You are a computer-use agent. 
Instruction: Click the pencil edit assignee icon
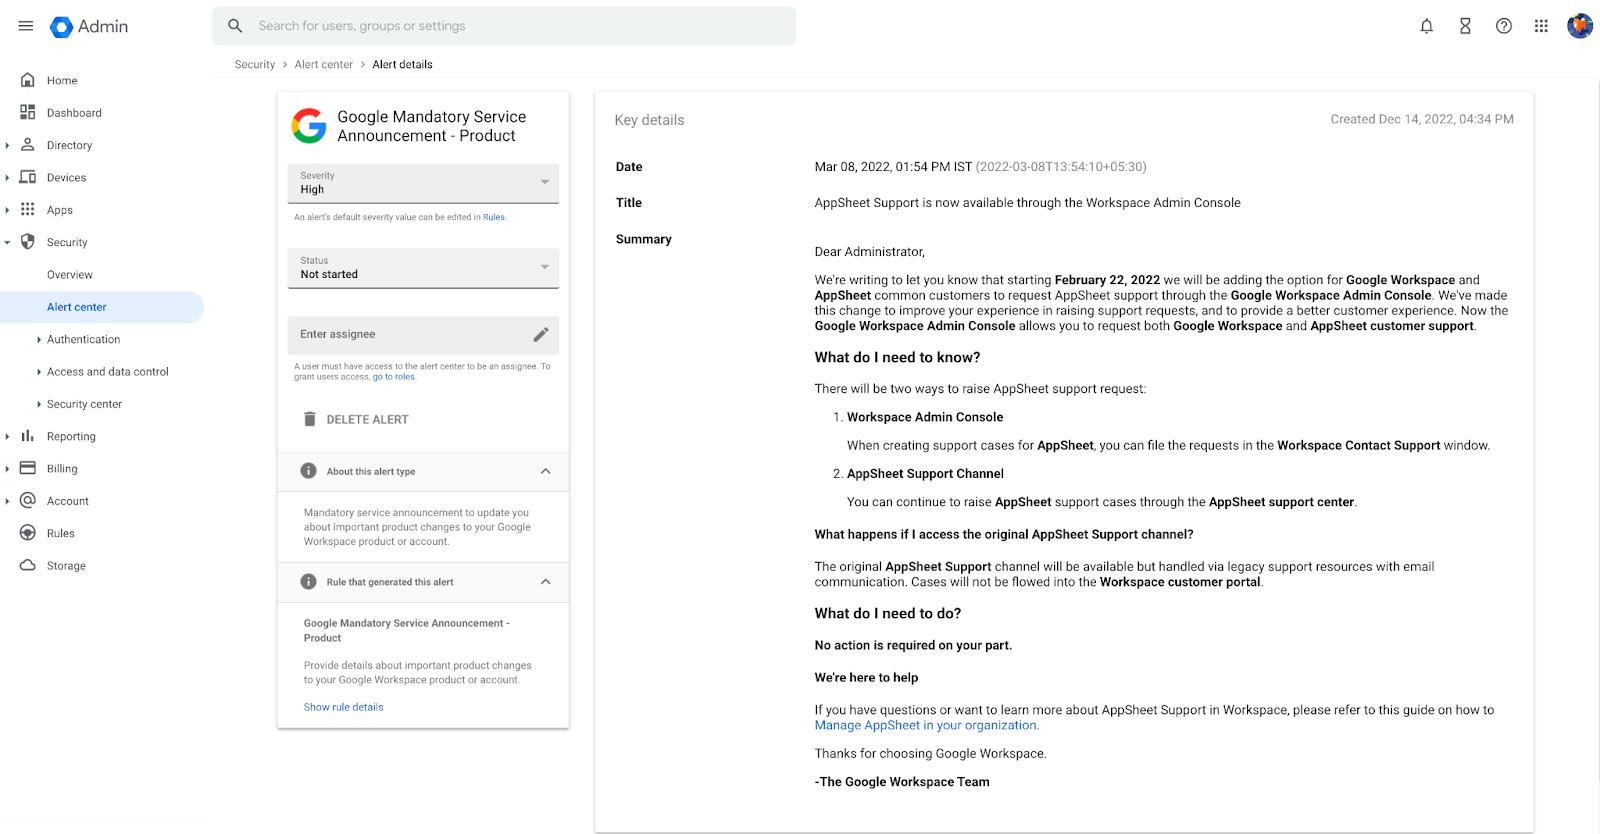coord(541,335)
